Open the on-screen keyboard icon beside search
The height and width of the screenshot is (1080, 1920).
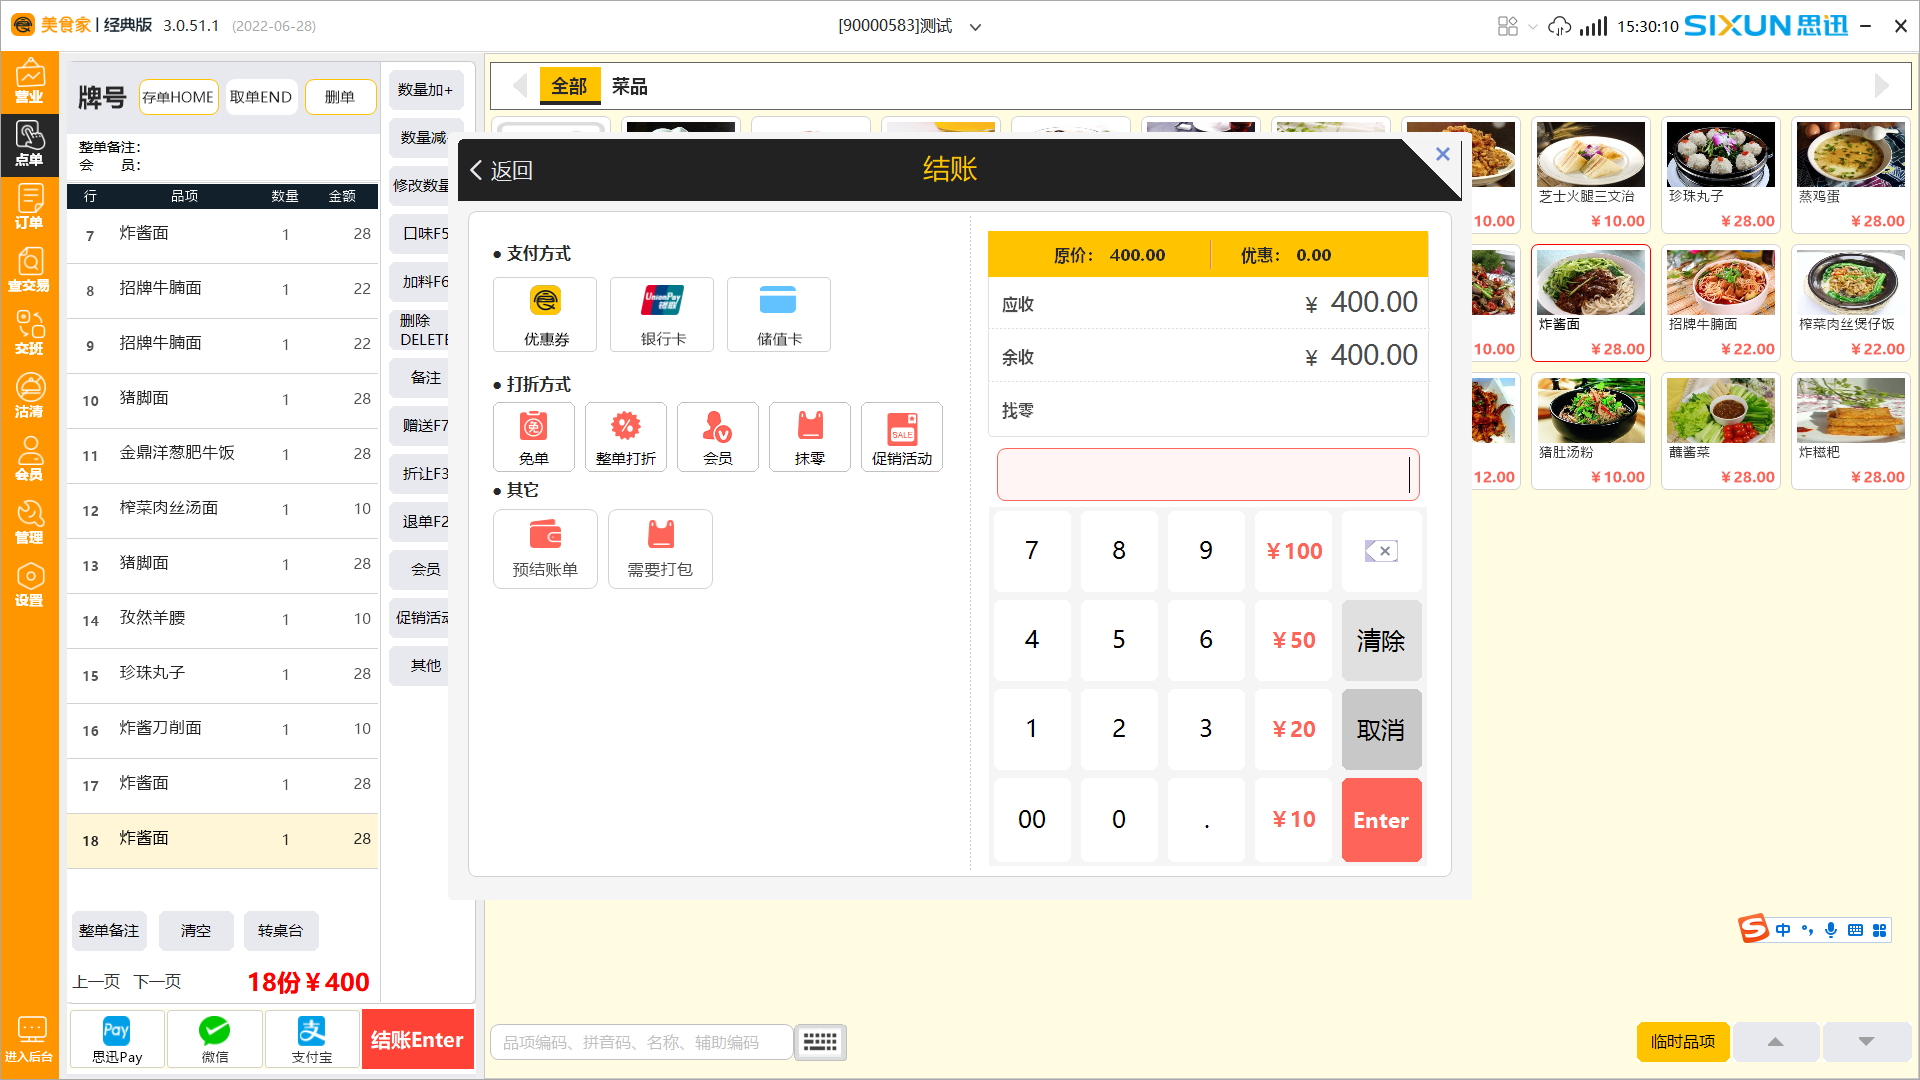[820, 1042]
